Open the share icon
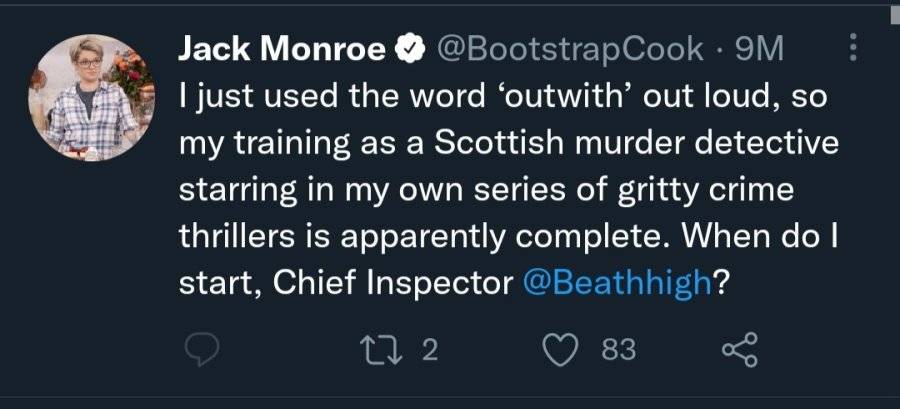 click(x=740, y=349)
